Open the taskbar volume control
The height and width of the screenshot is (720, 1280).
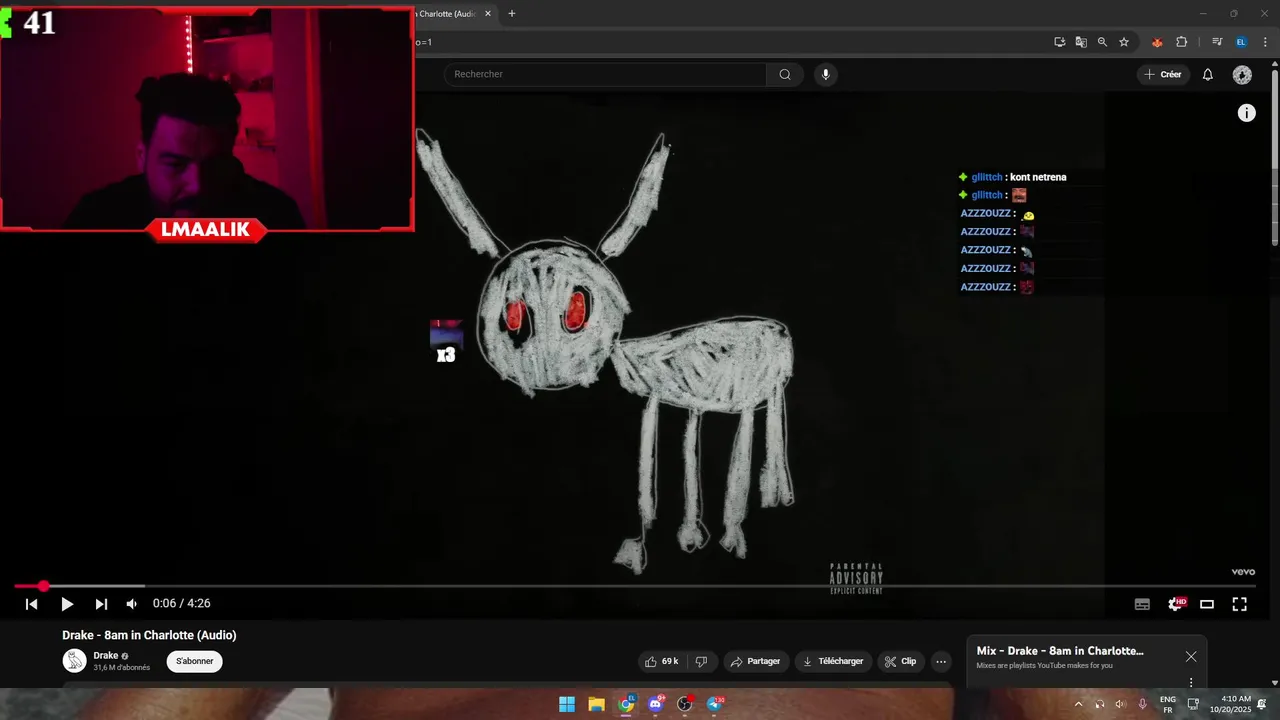tap(1121, 704)
